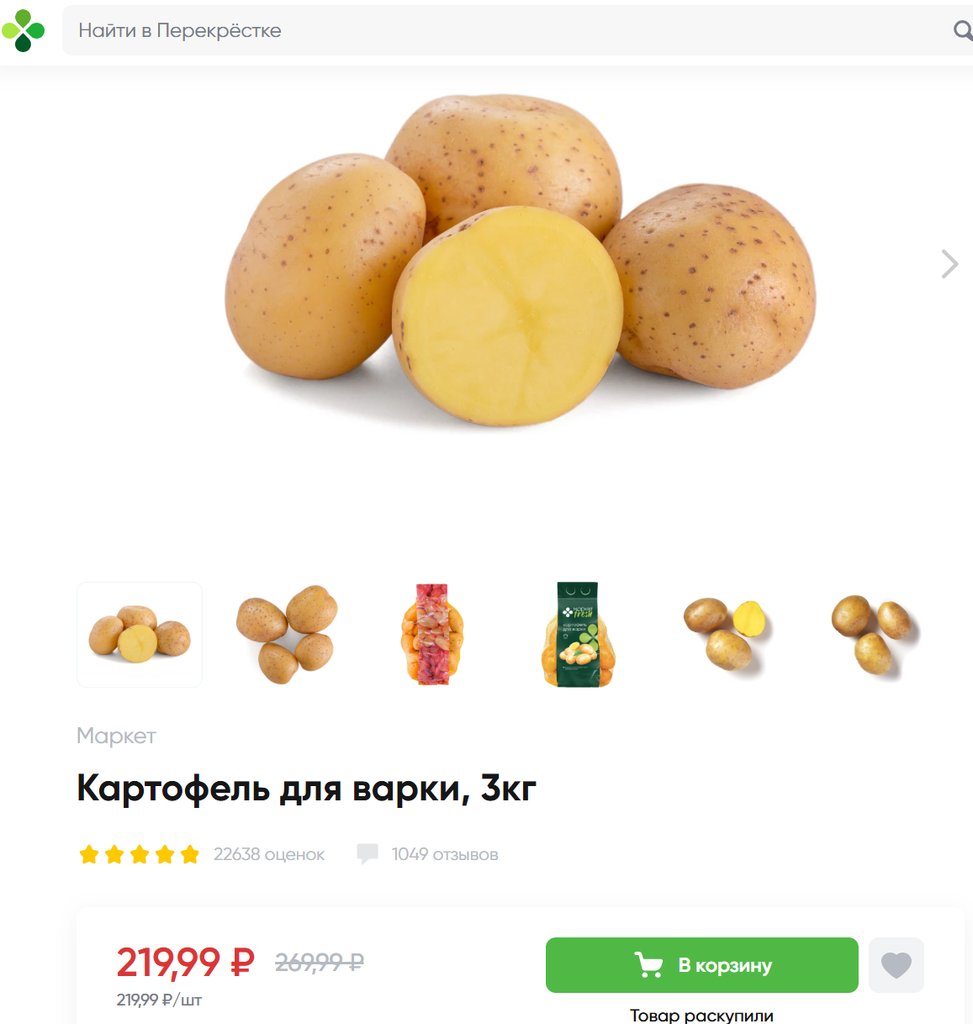Select the thumbnail of potatoes with upright half
The image size is (973, 1024).
pyautogui.click(x=726, y=634)
